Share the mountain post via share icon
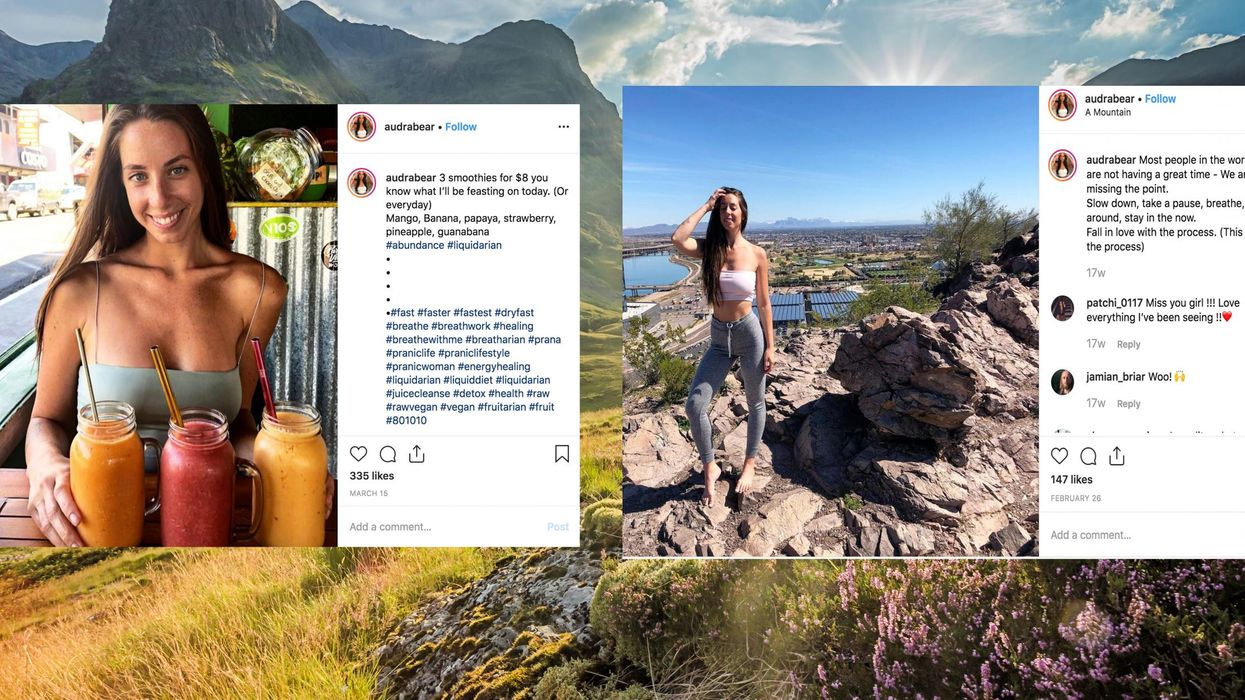The width and height of the screenshot is (1245, 700). [x=1117, y=456]
